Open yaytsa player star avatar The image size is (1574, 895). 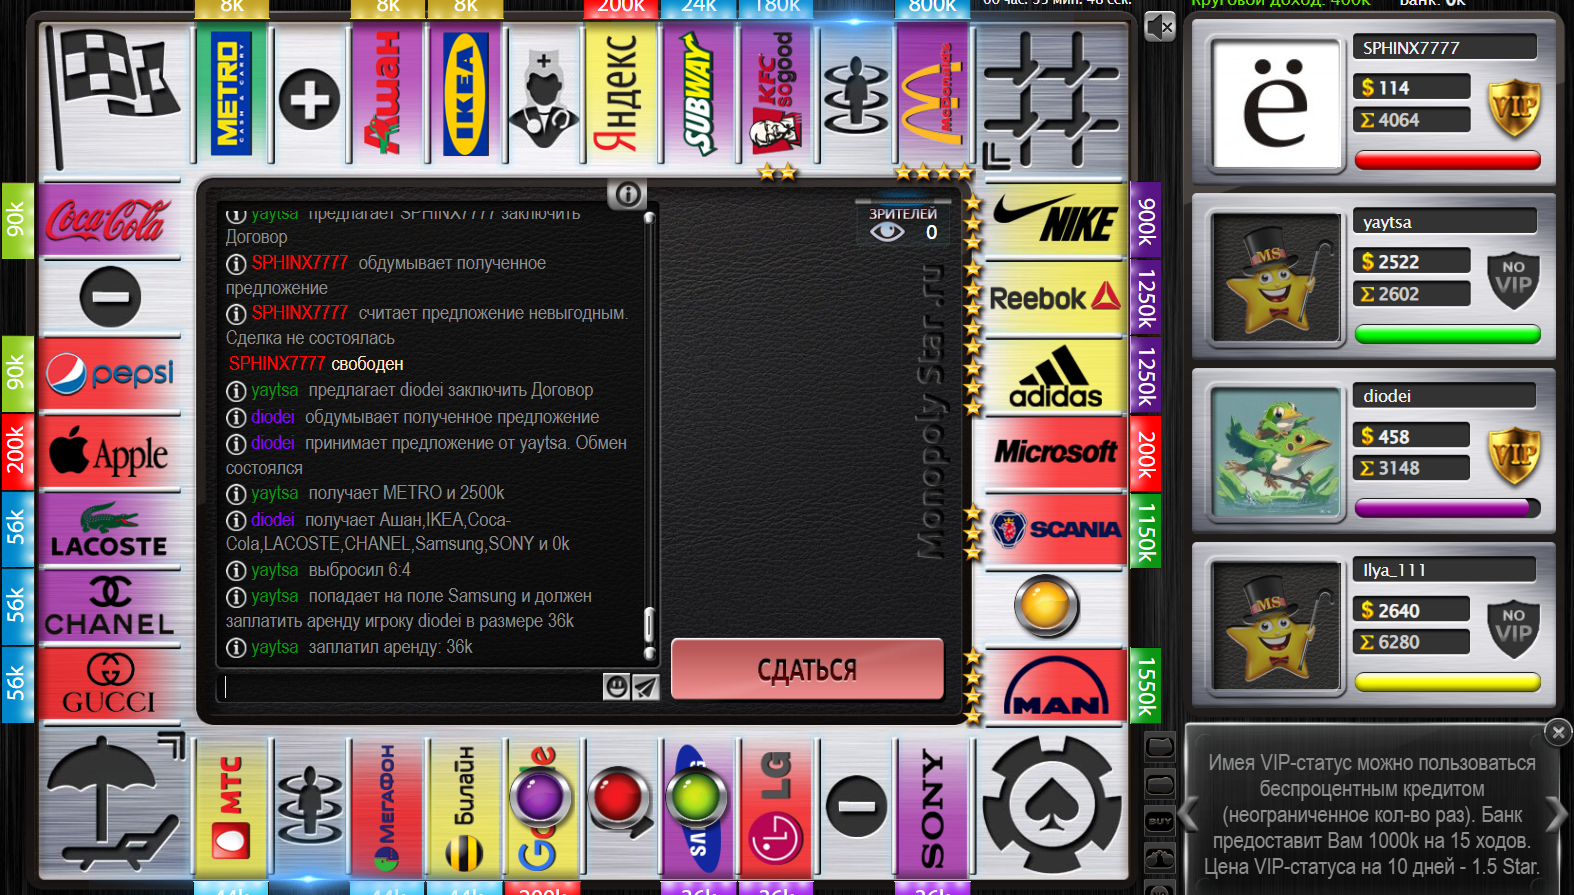[1276, 278]
